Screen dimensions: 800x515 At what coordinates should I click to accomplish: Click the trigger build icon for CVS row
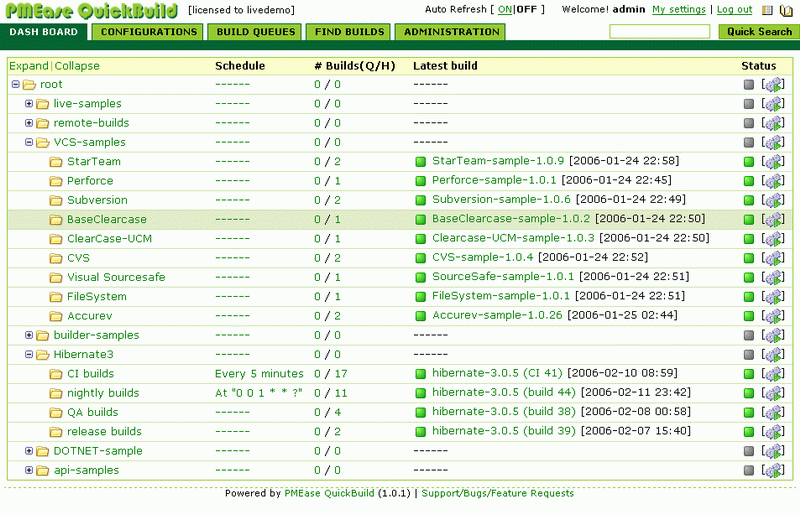[773, 258]
